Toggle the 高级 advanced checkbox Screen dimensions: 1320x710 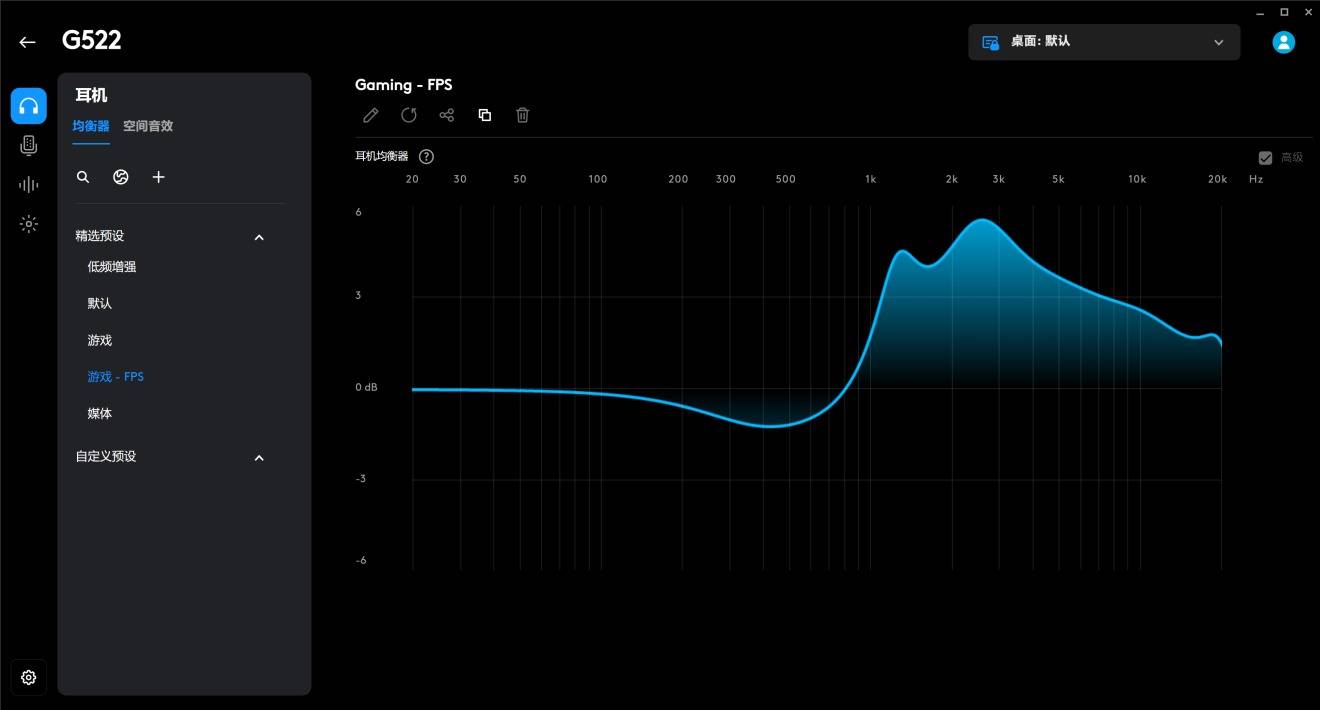pyautogui.click(x=1265, y=157)
